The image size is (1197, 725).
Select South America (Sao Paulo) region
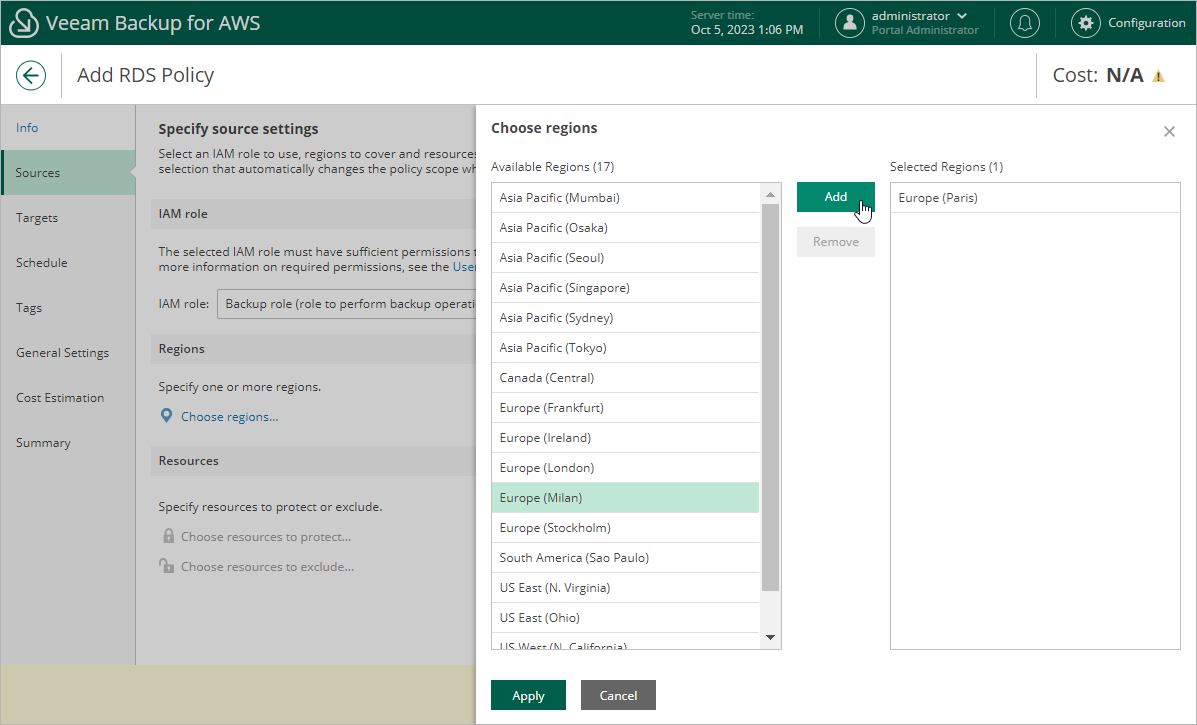pyautogui.click(x=625, y=558)
